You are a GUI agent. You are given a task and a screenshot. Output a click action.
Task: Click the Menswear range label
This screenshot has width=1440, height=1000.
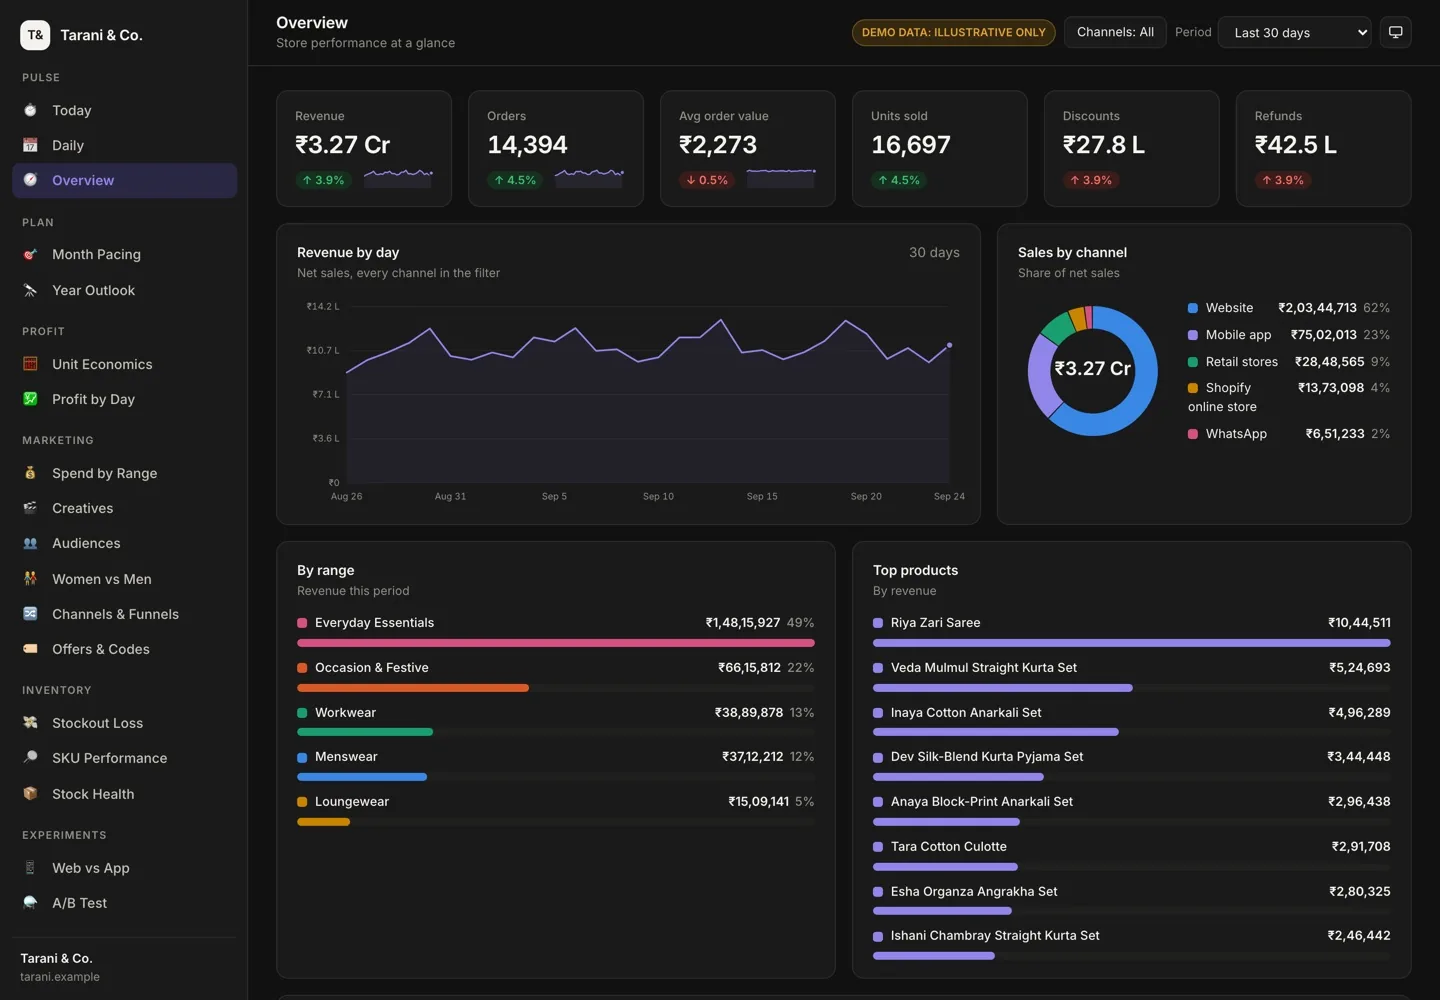coord(346,757)
